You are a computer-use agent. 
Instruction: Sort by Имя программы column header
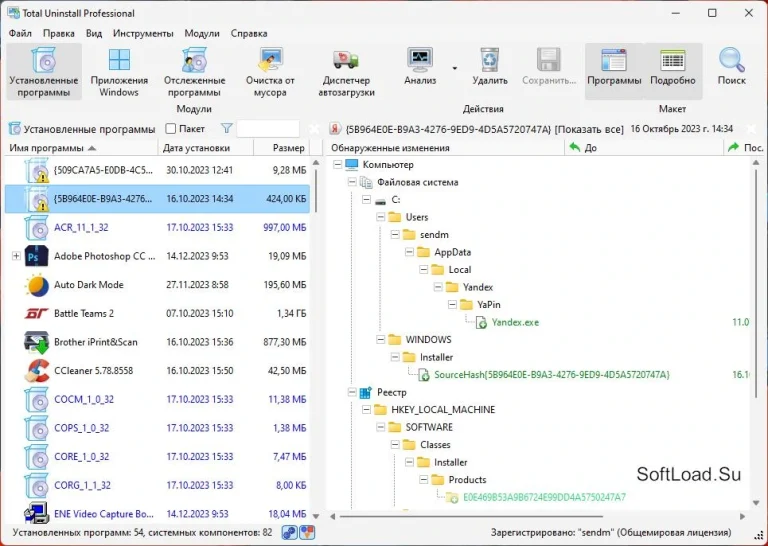(x=81, y=148)
